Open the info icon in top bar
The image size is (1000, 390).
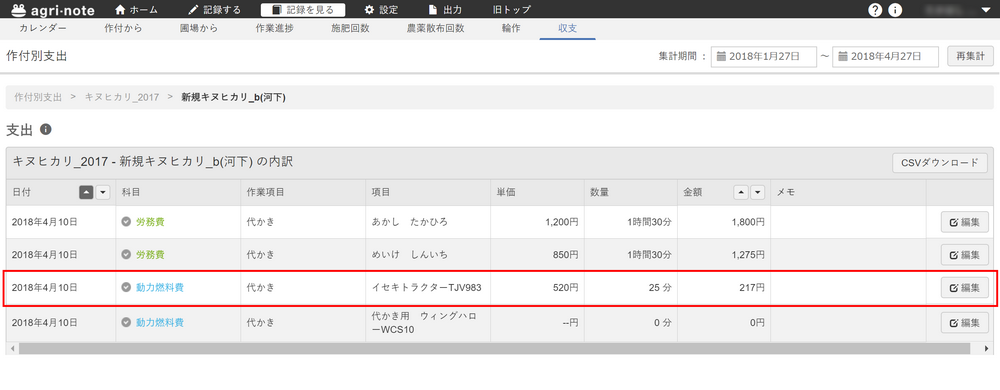tap(895, 10)
